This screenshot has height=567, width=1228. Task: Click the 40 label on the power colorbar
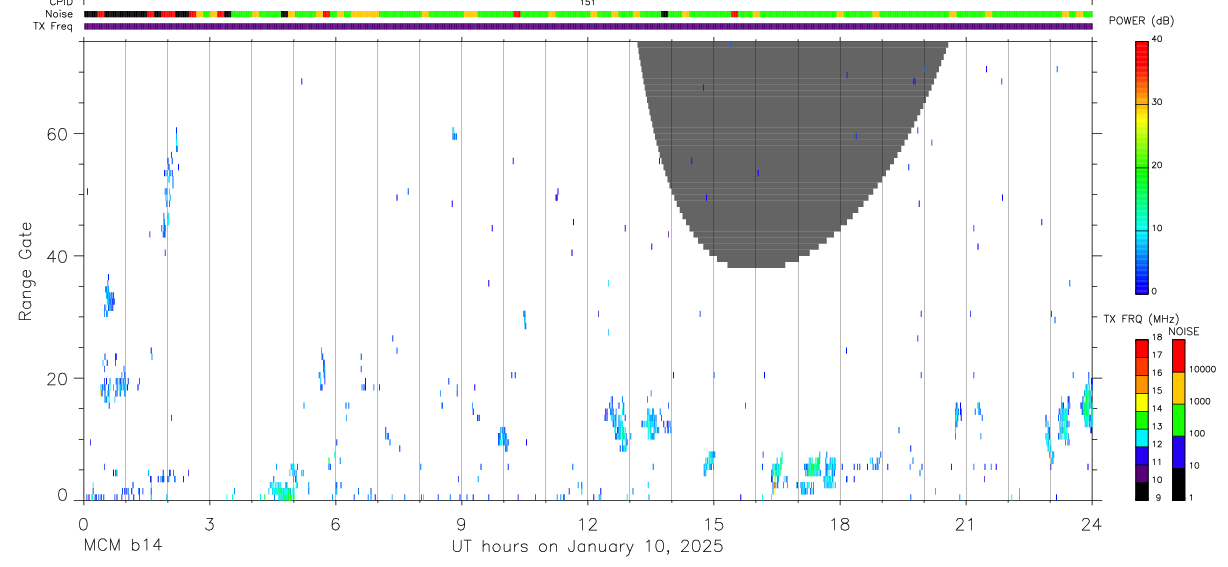pyautogui.click(x=1157, y=39)
